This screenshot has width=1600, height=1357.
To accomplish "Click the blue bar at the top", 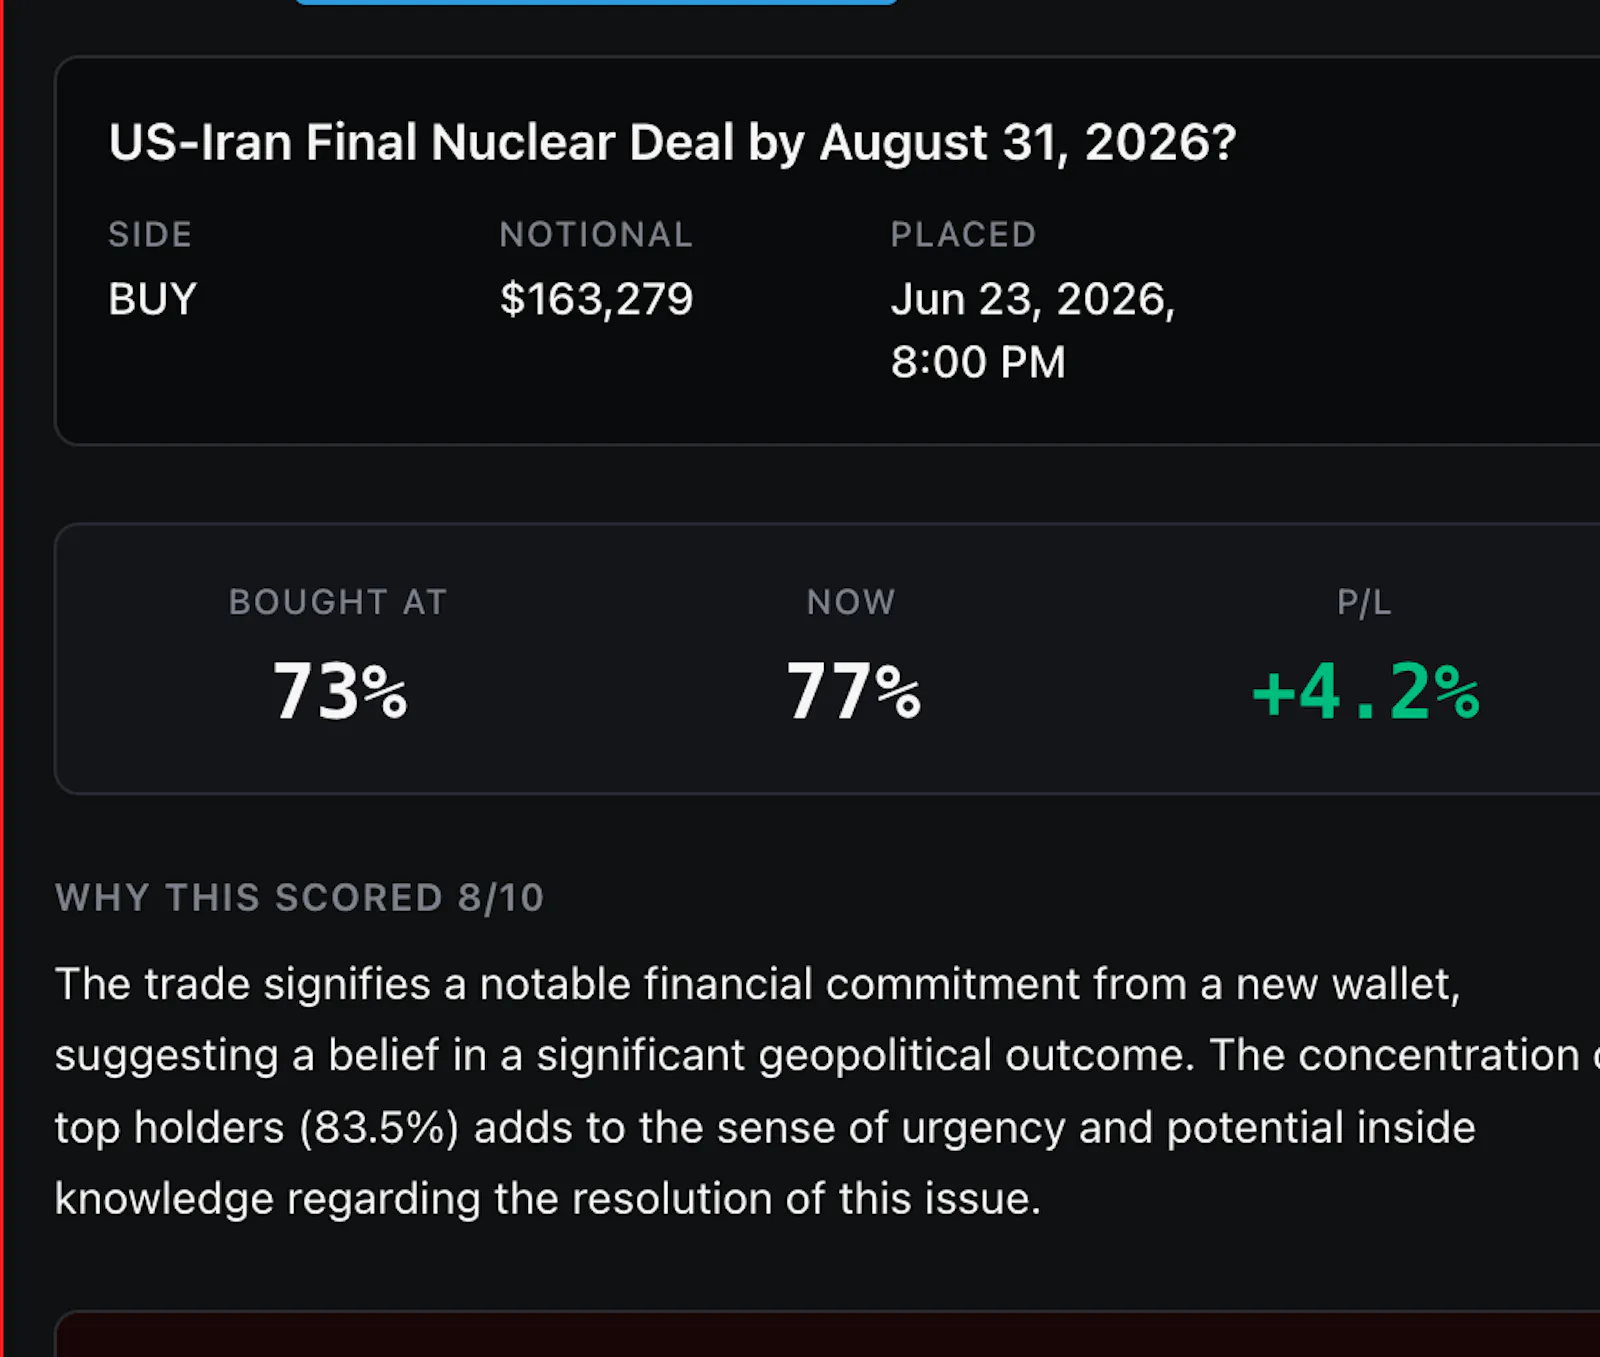I will (596, 2).
